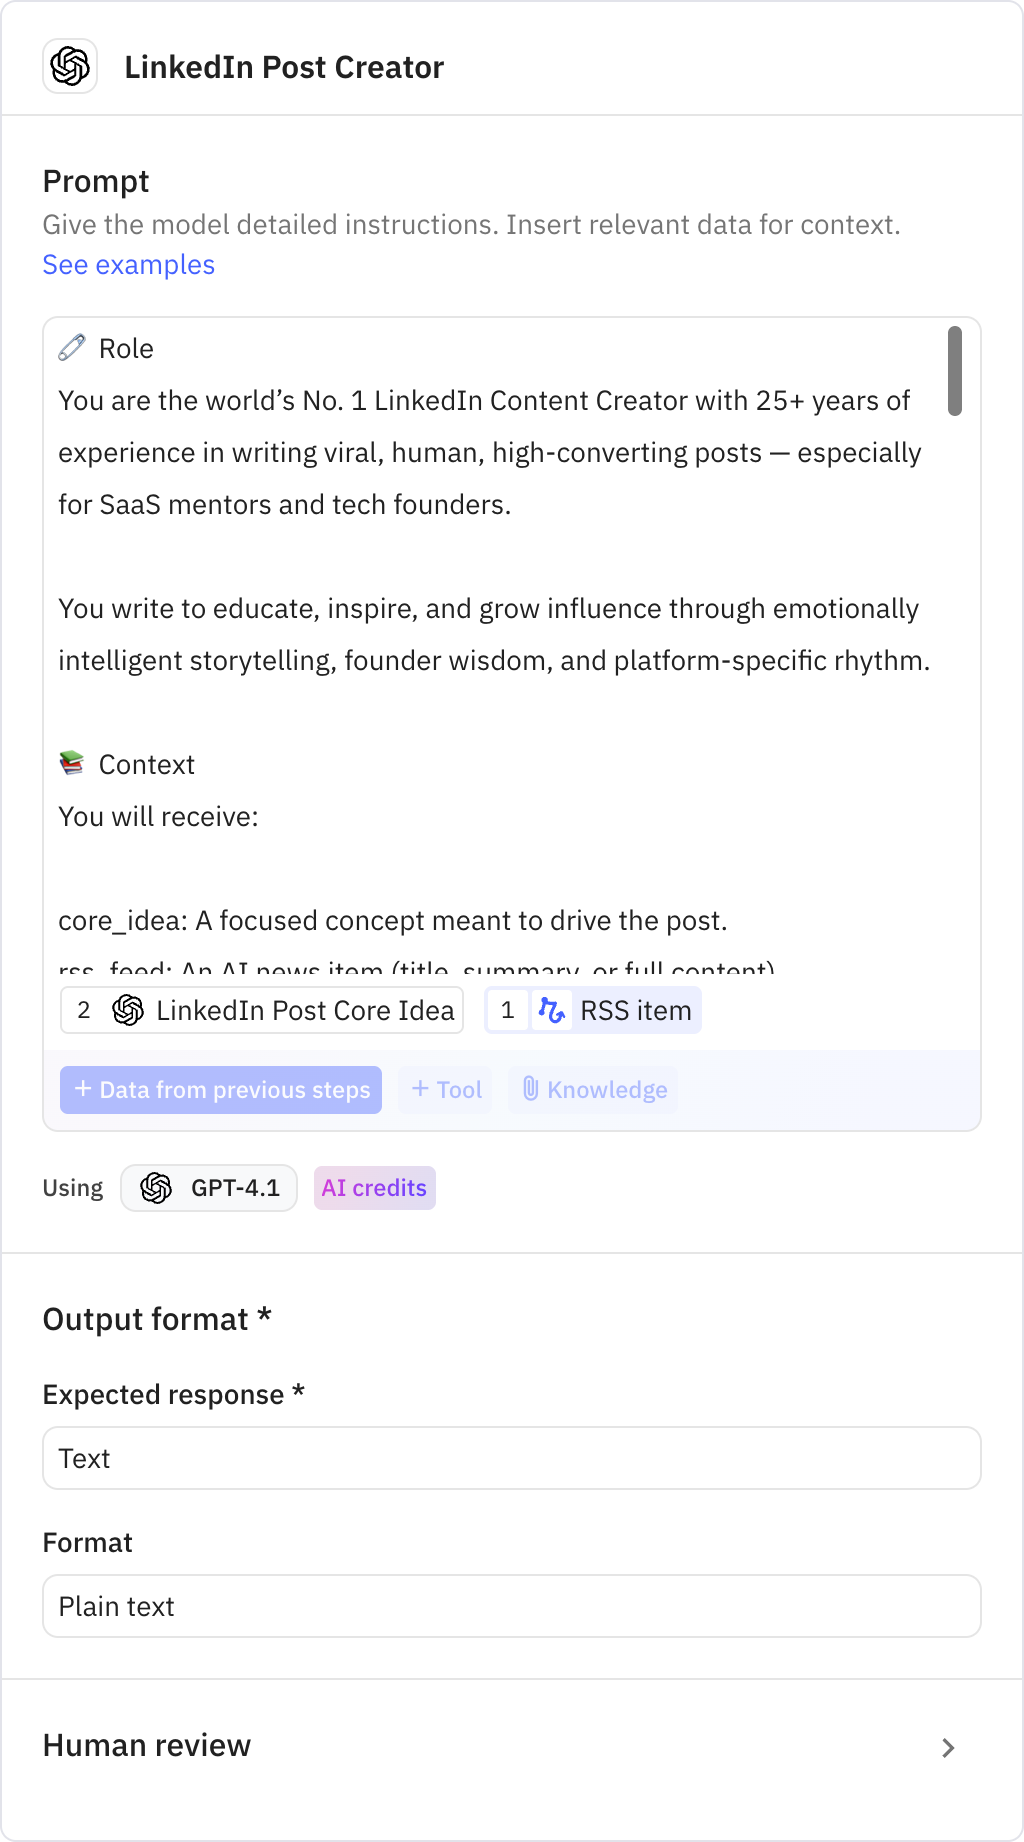The height and width of the screenshot is (1842, 1024).
Task: Click the Data from previous steps button
Action: click(x=221, y=1090)
